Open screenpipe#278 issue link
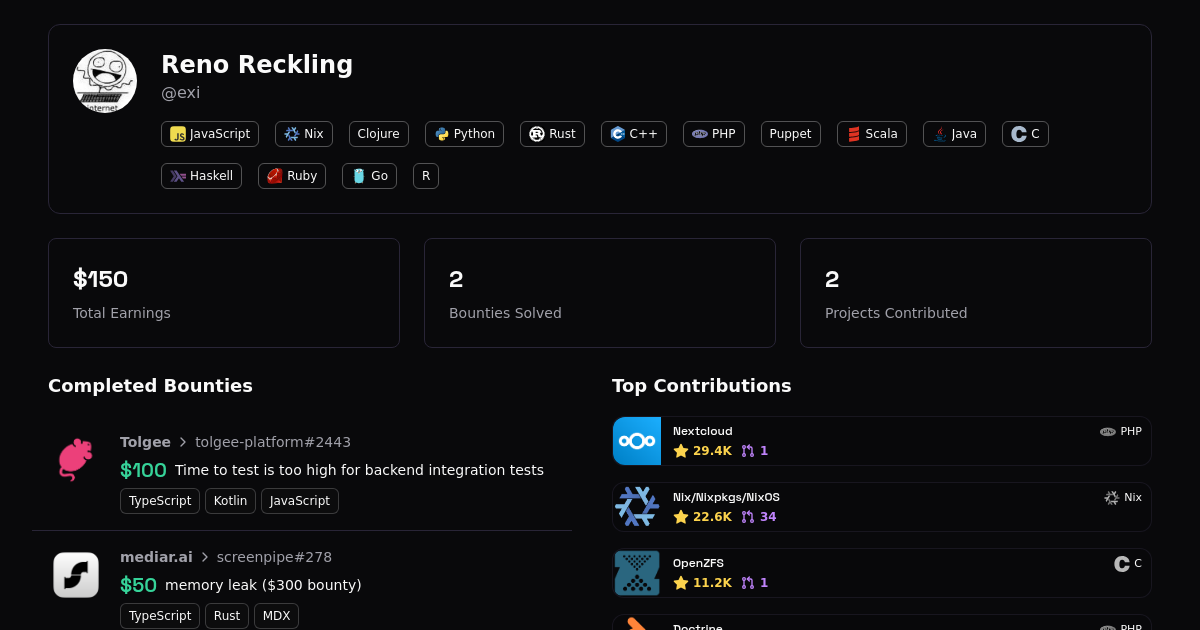 point(274,557)
